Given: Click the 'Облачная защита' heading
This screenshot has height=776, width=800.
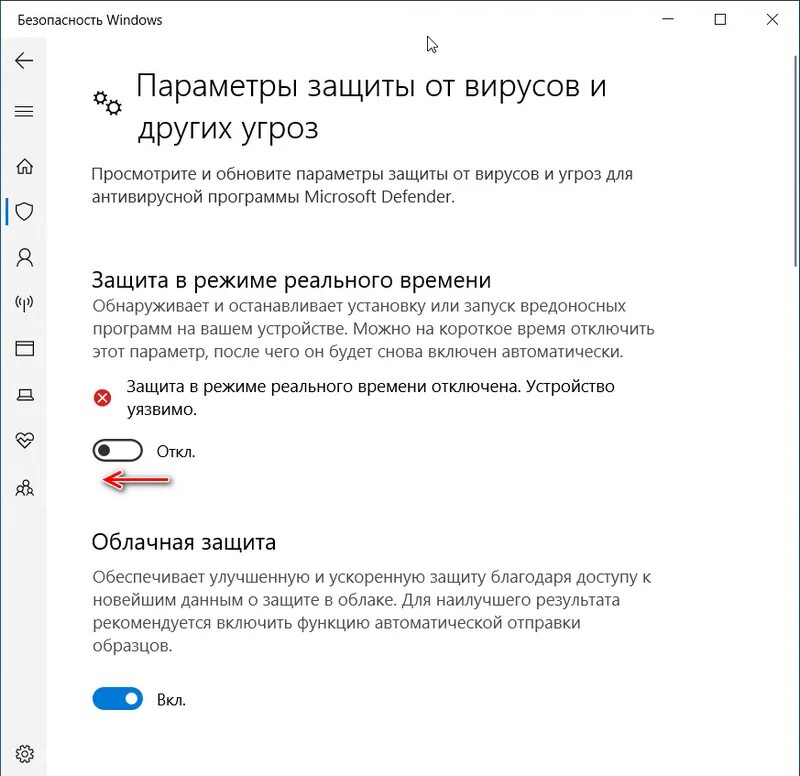Looking at the screenshot, I should pyautogui.click(x=184, y=542).
